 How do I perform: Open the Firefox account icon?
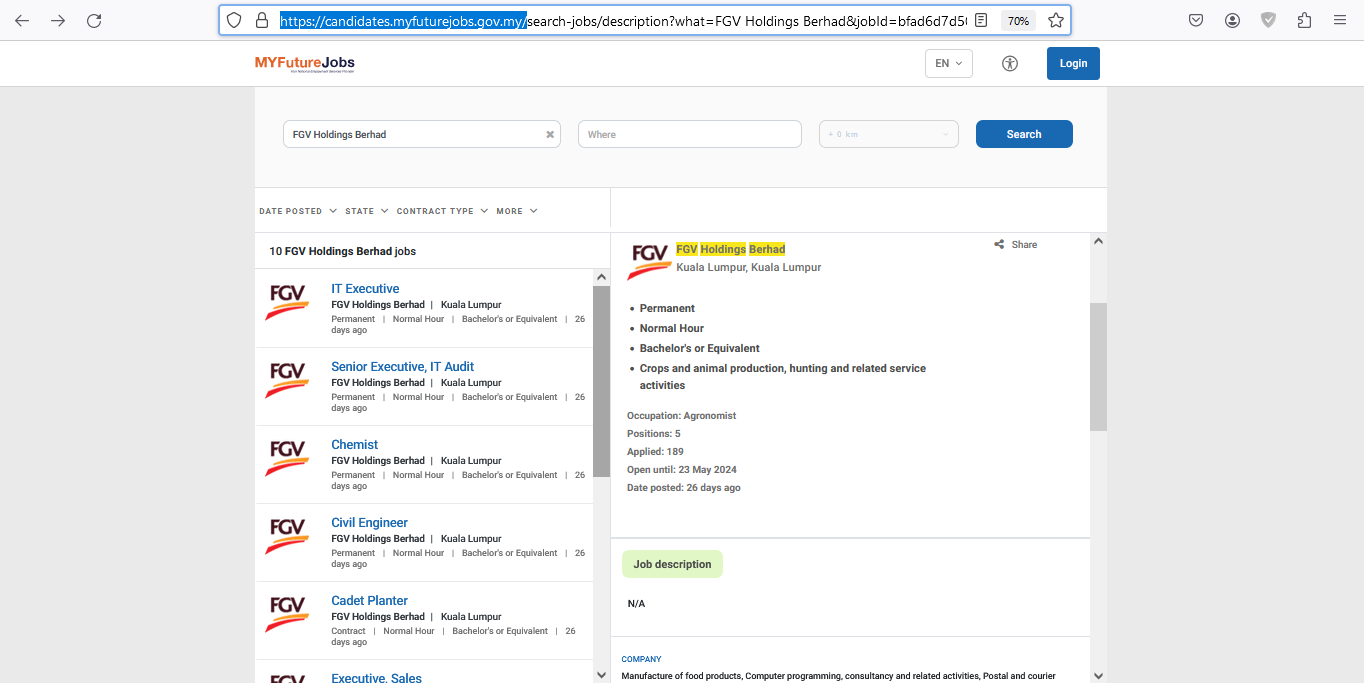click(1232, 20)
